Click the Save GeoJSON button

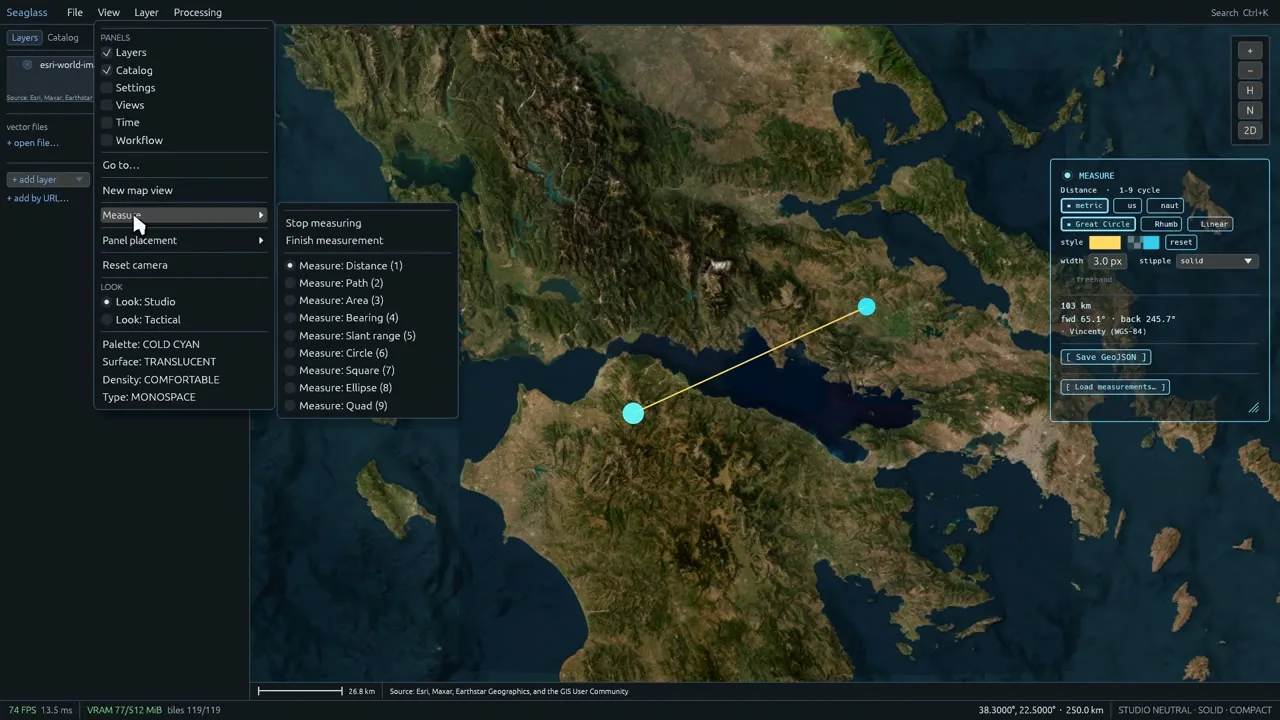click(x=1105, y=357)
